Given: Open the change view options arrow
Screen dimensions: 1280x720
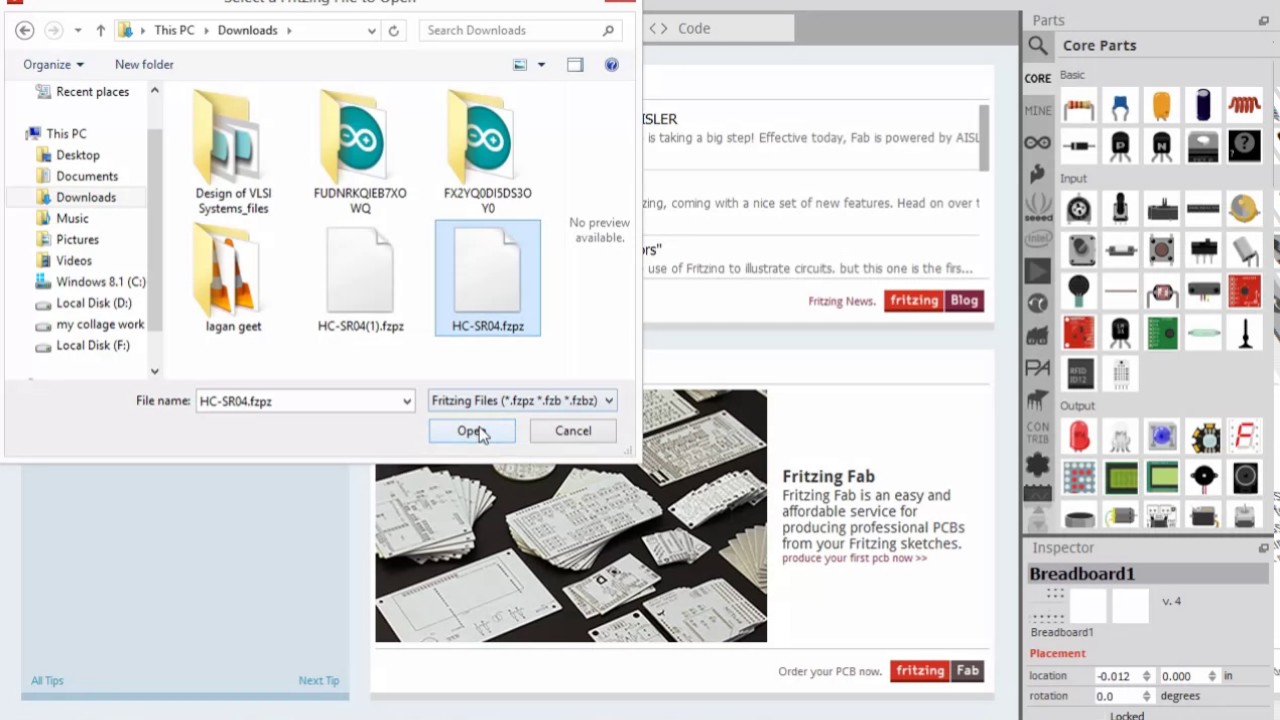Looking at the screenshot, I should (541, 65).
